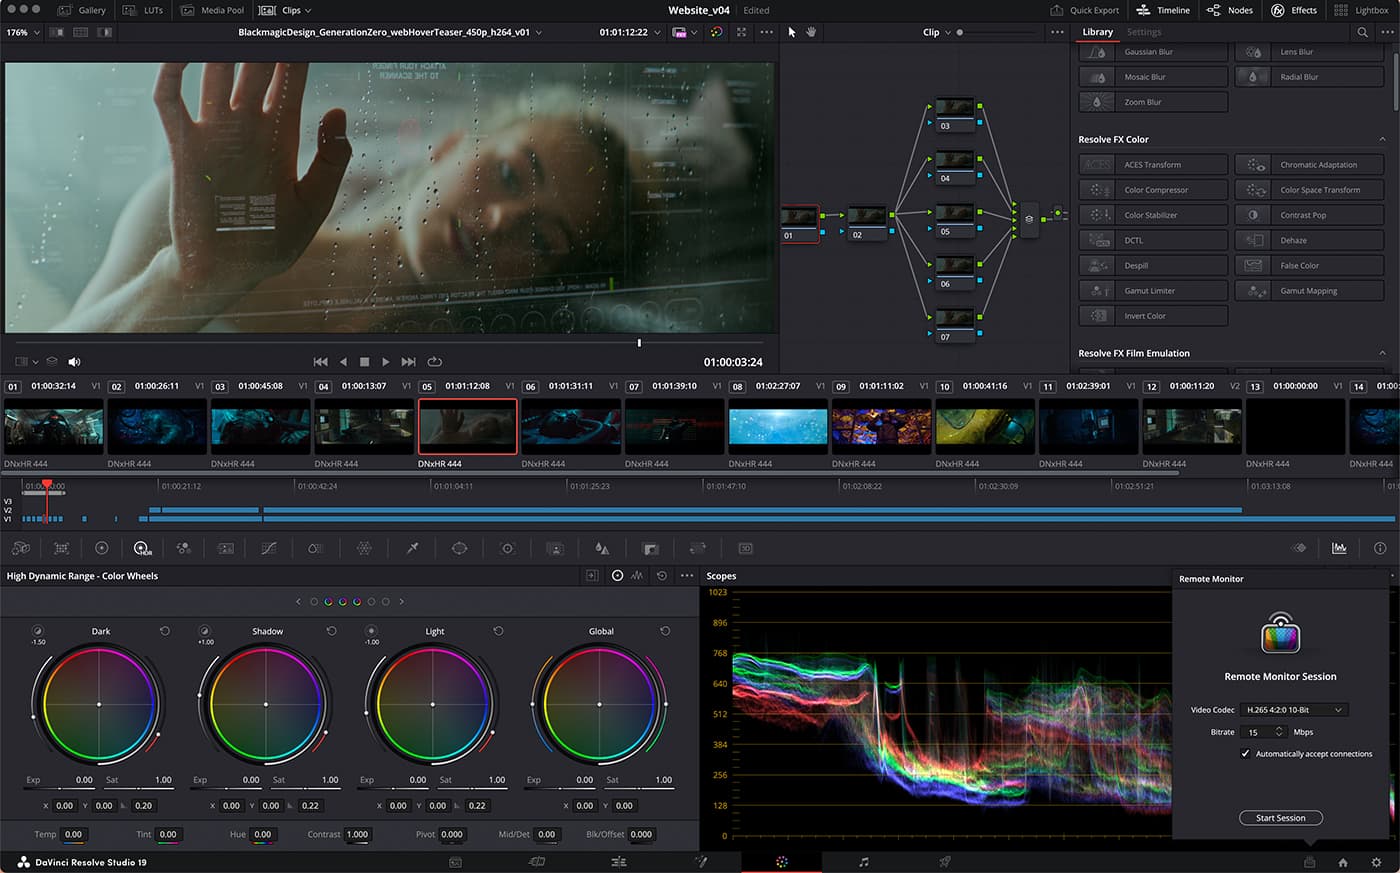Click the Bitrate value field
Image resolution: width=1400 pixels, height=873 pixels.
(x=1262, y=732)
